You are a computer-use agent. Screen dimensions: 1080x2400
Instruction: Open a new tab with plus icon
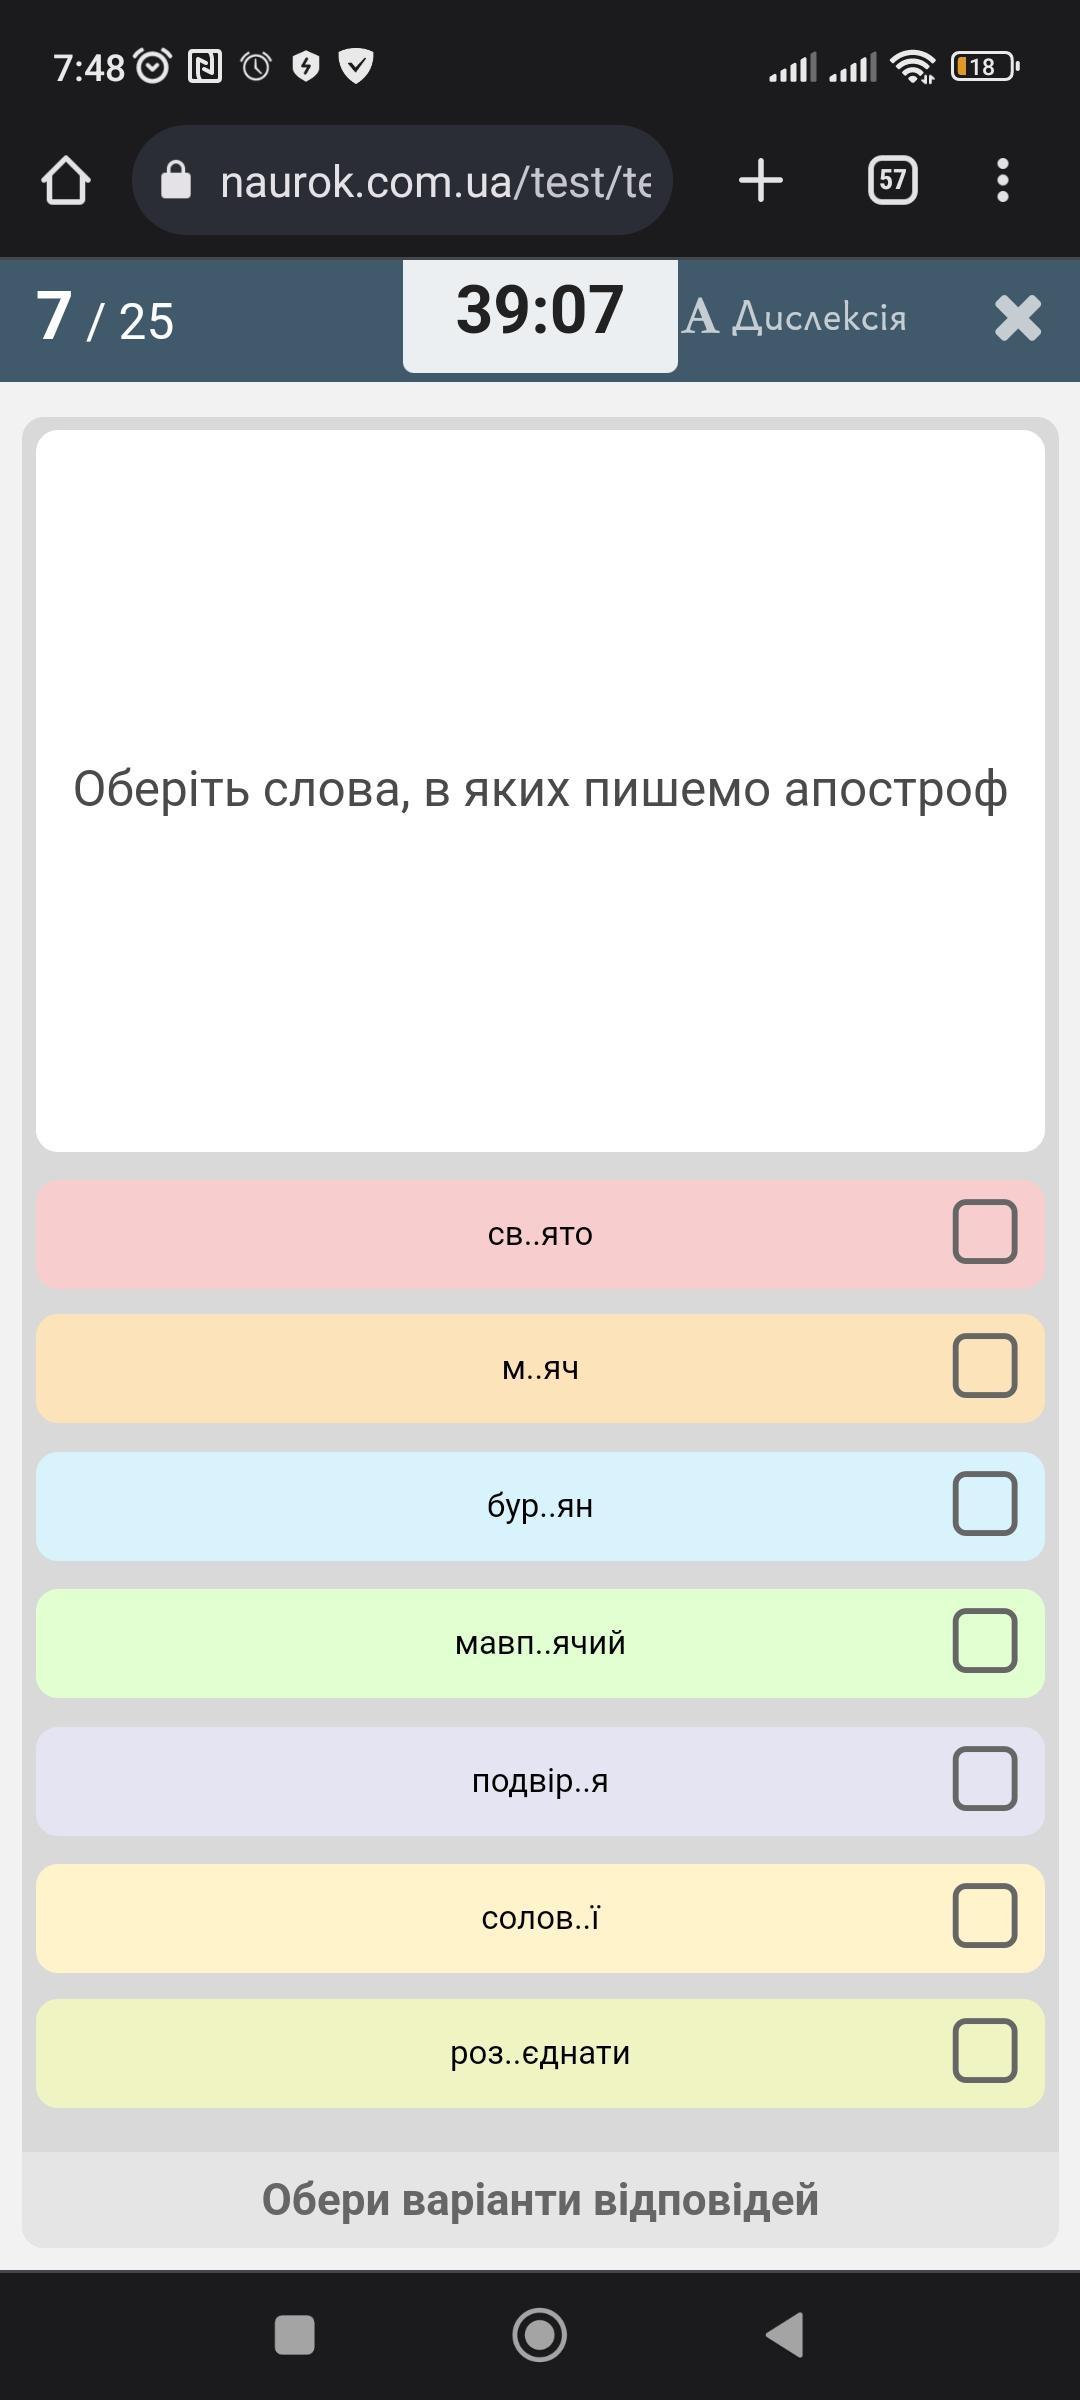pyautogui.click(x=761, y=181)
